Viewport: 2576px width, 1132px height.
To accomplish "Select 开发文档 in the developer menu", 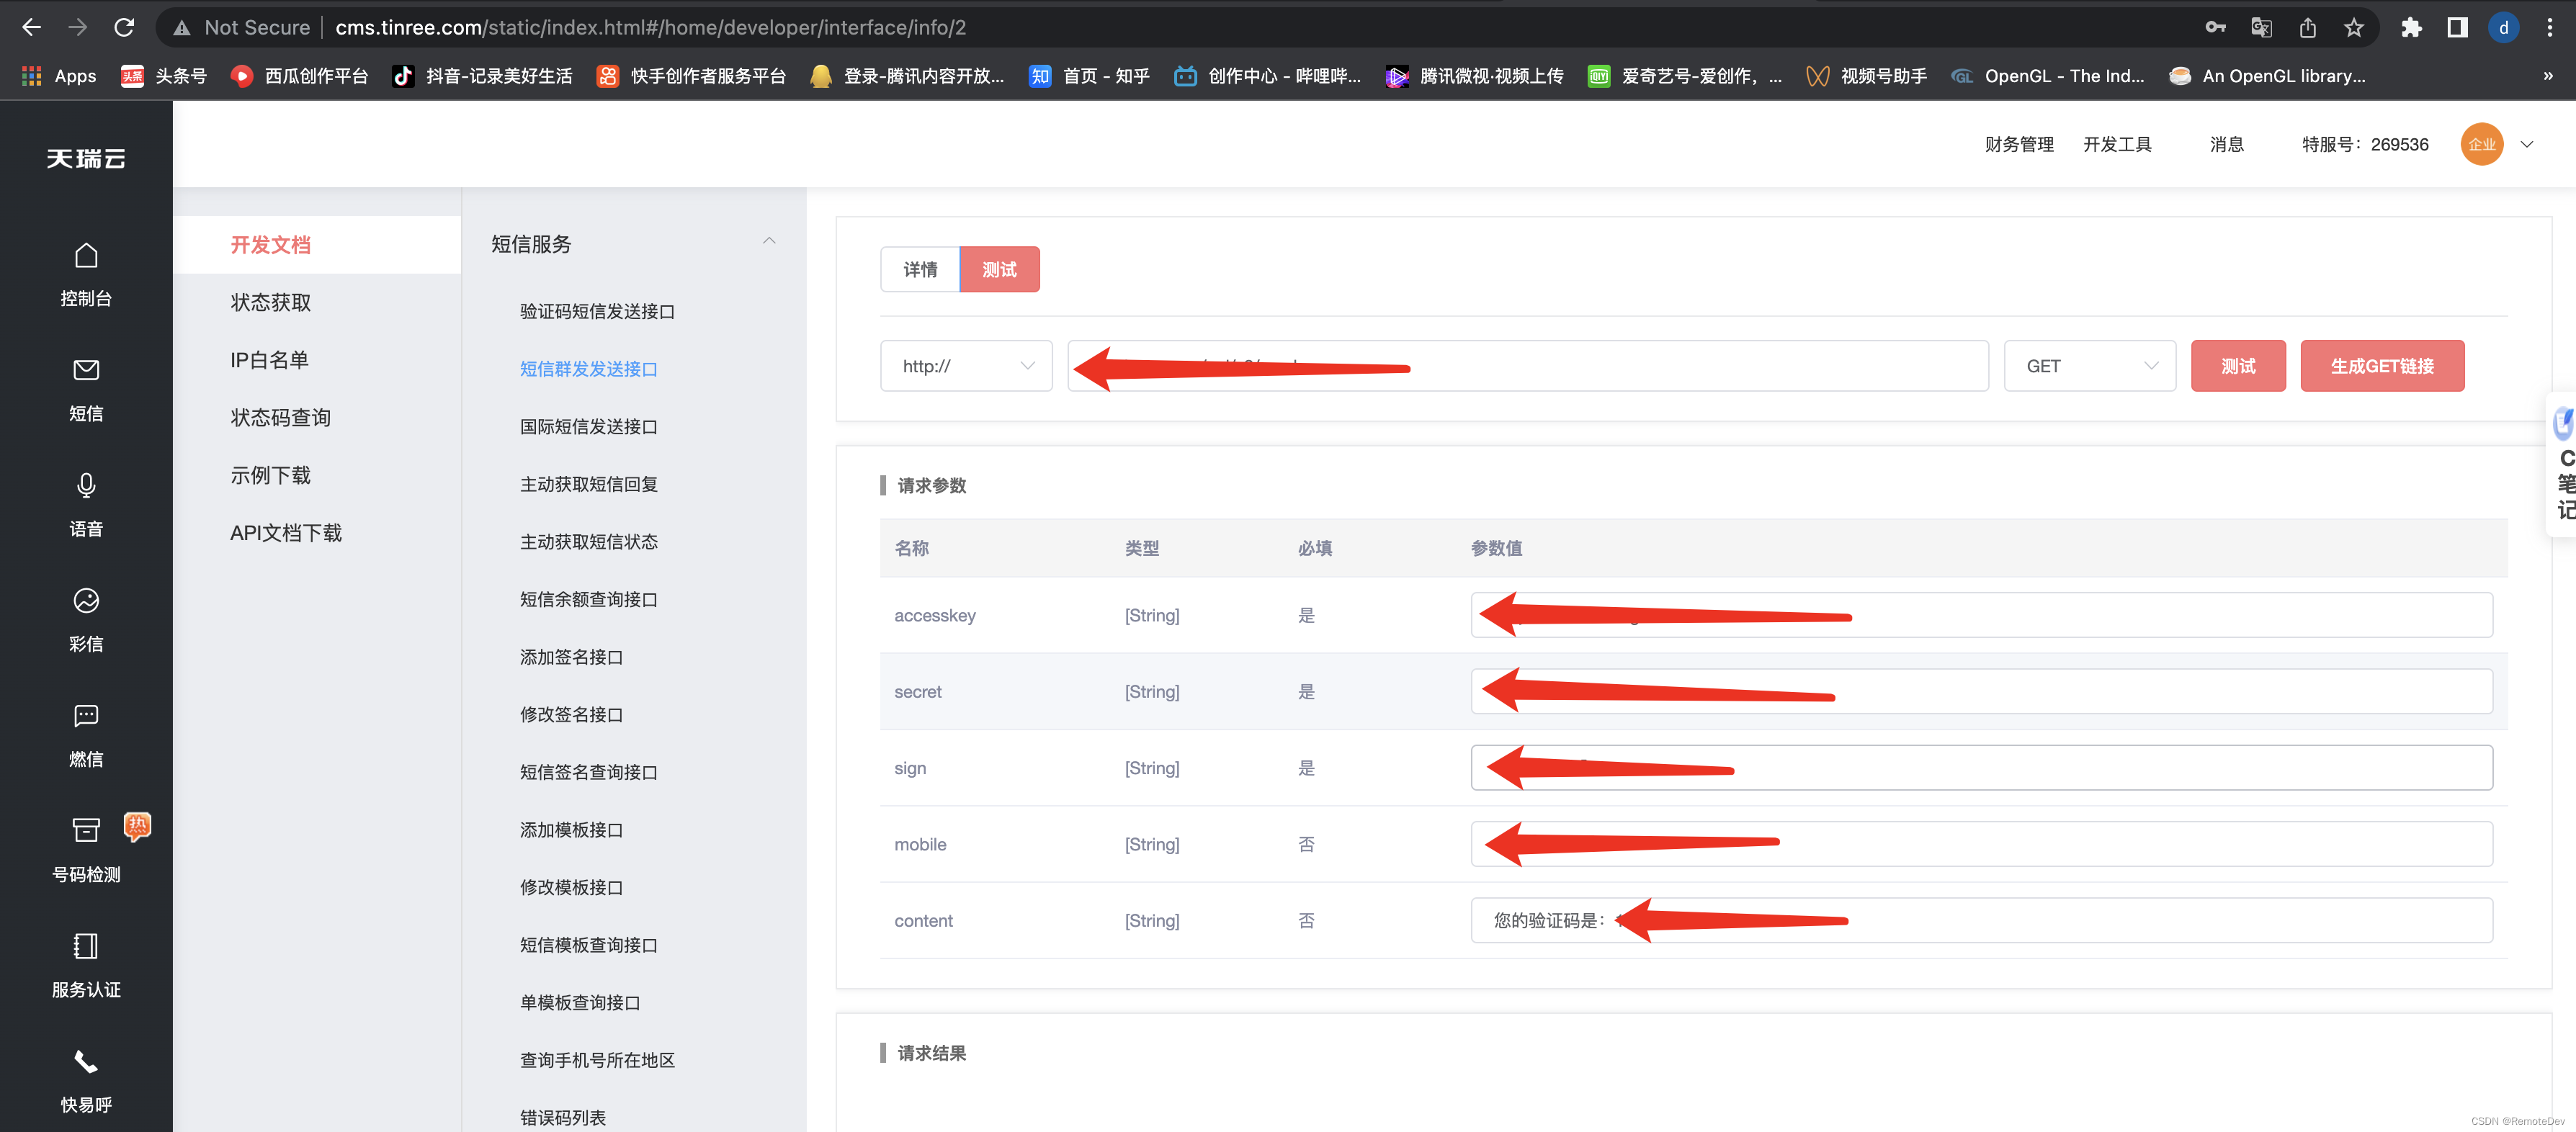I will (271, 245).
